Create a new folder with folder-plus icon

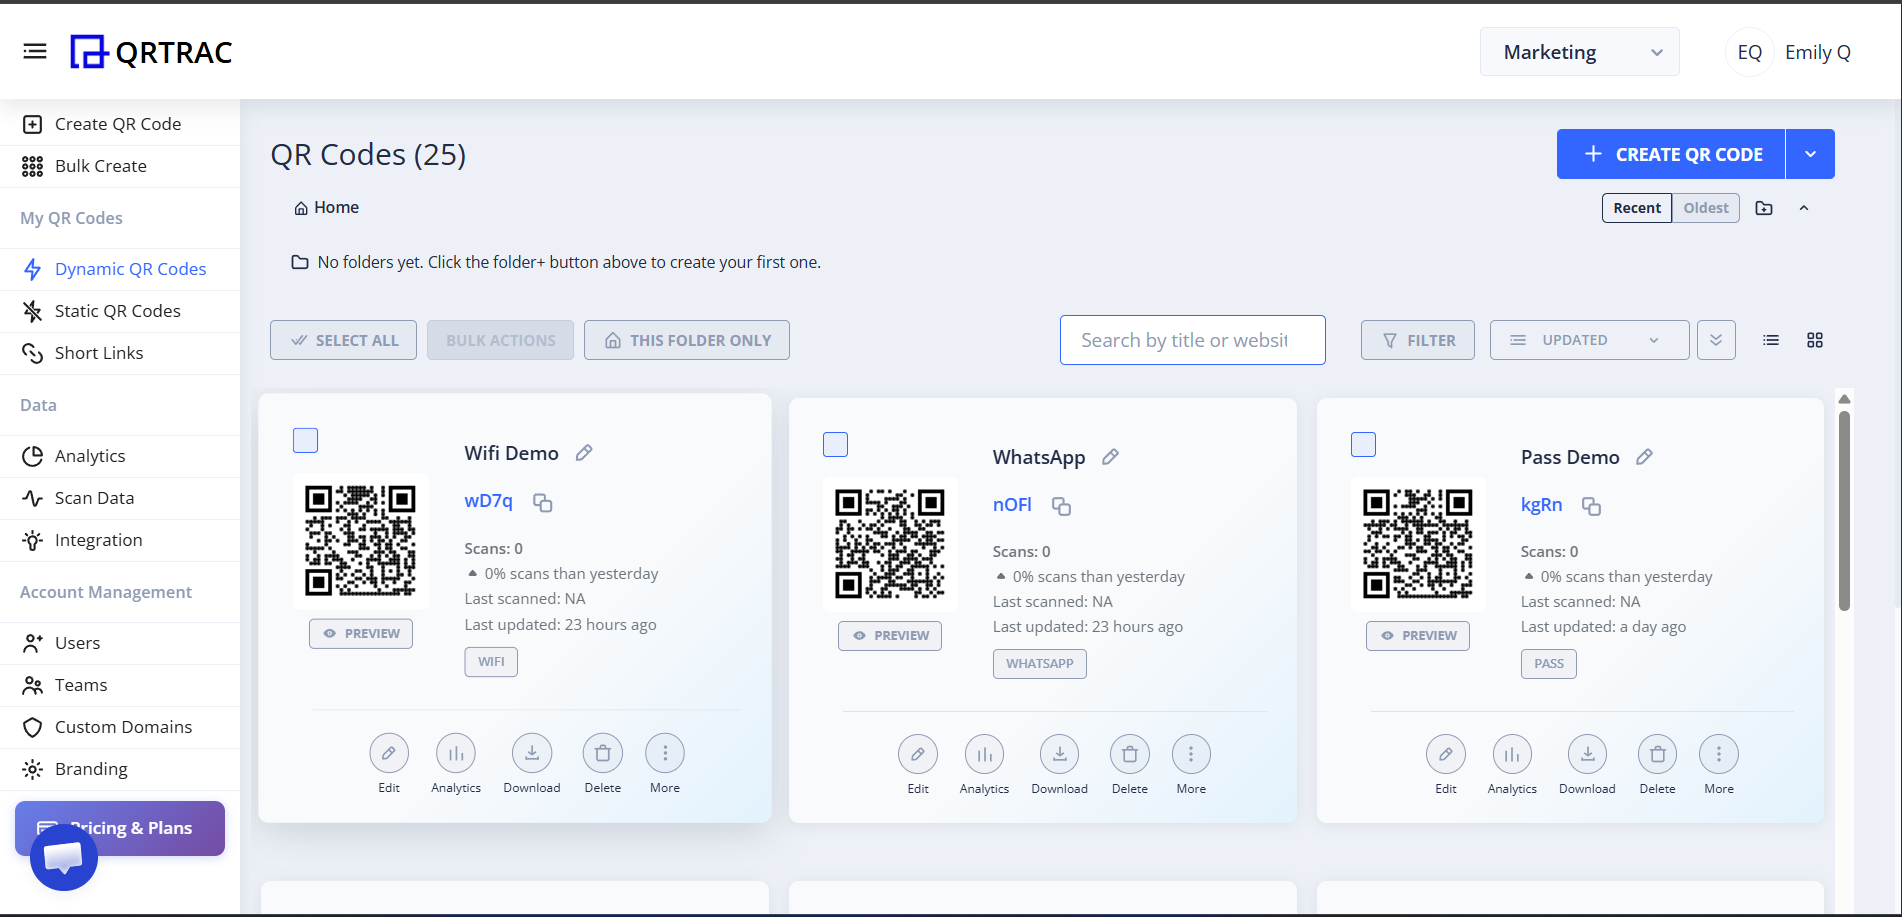point(1764,208)
